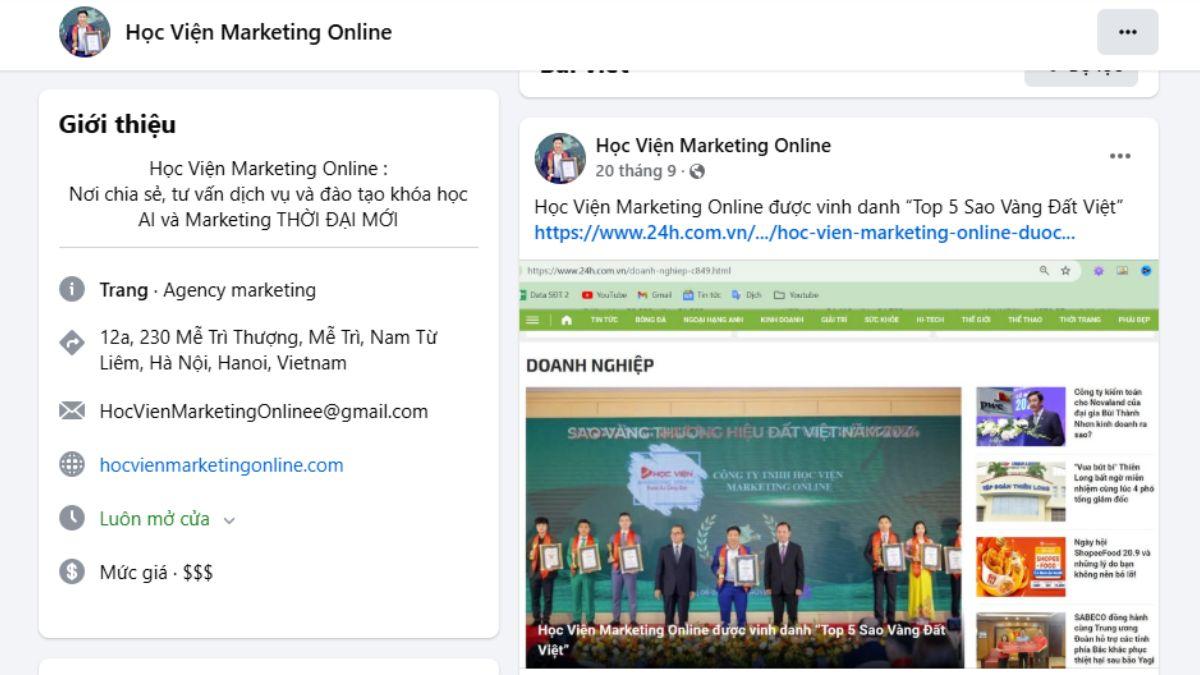The height and width of the screenshot is (675, 1200).
Task: Click the bookmark star icon in embedded browser bar
Action: pyautogui.click(x=1066, y=270)
